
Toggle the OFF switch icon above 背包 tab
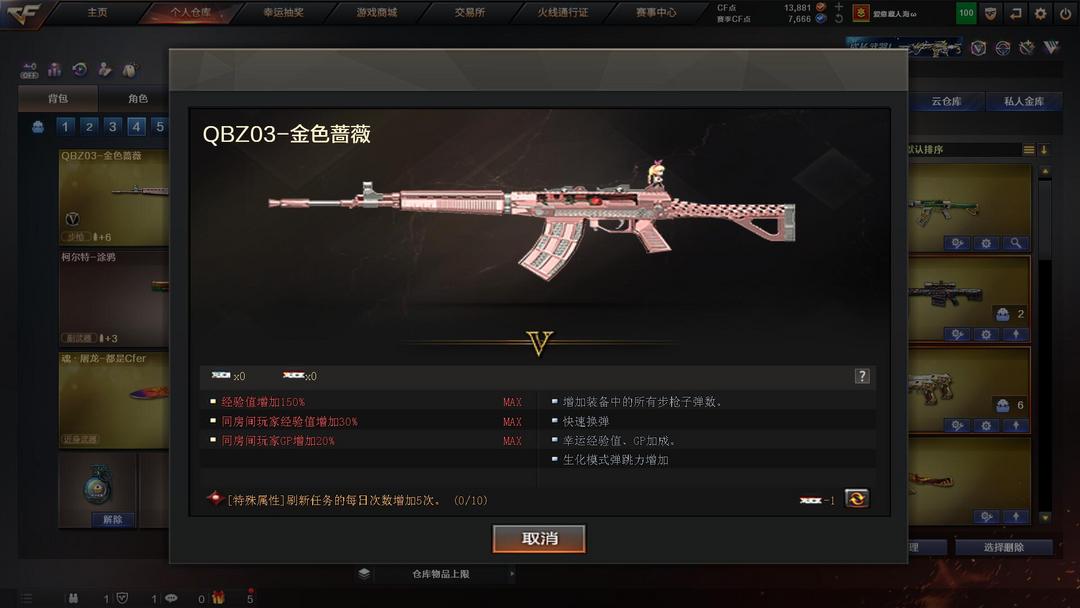coord(30,70)
